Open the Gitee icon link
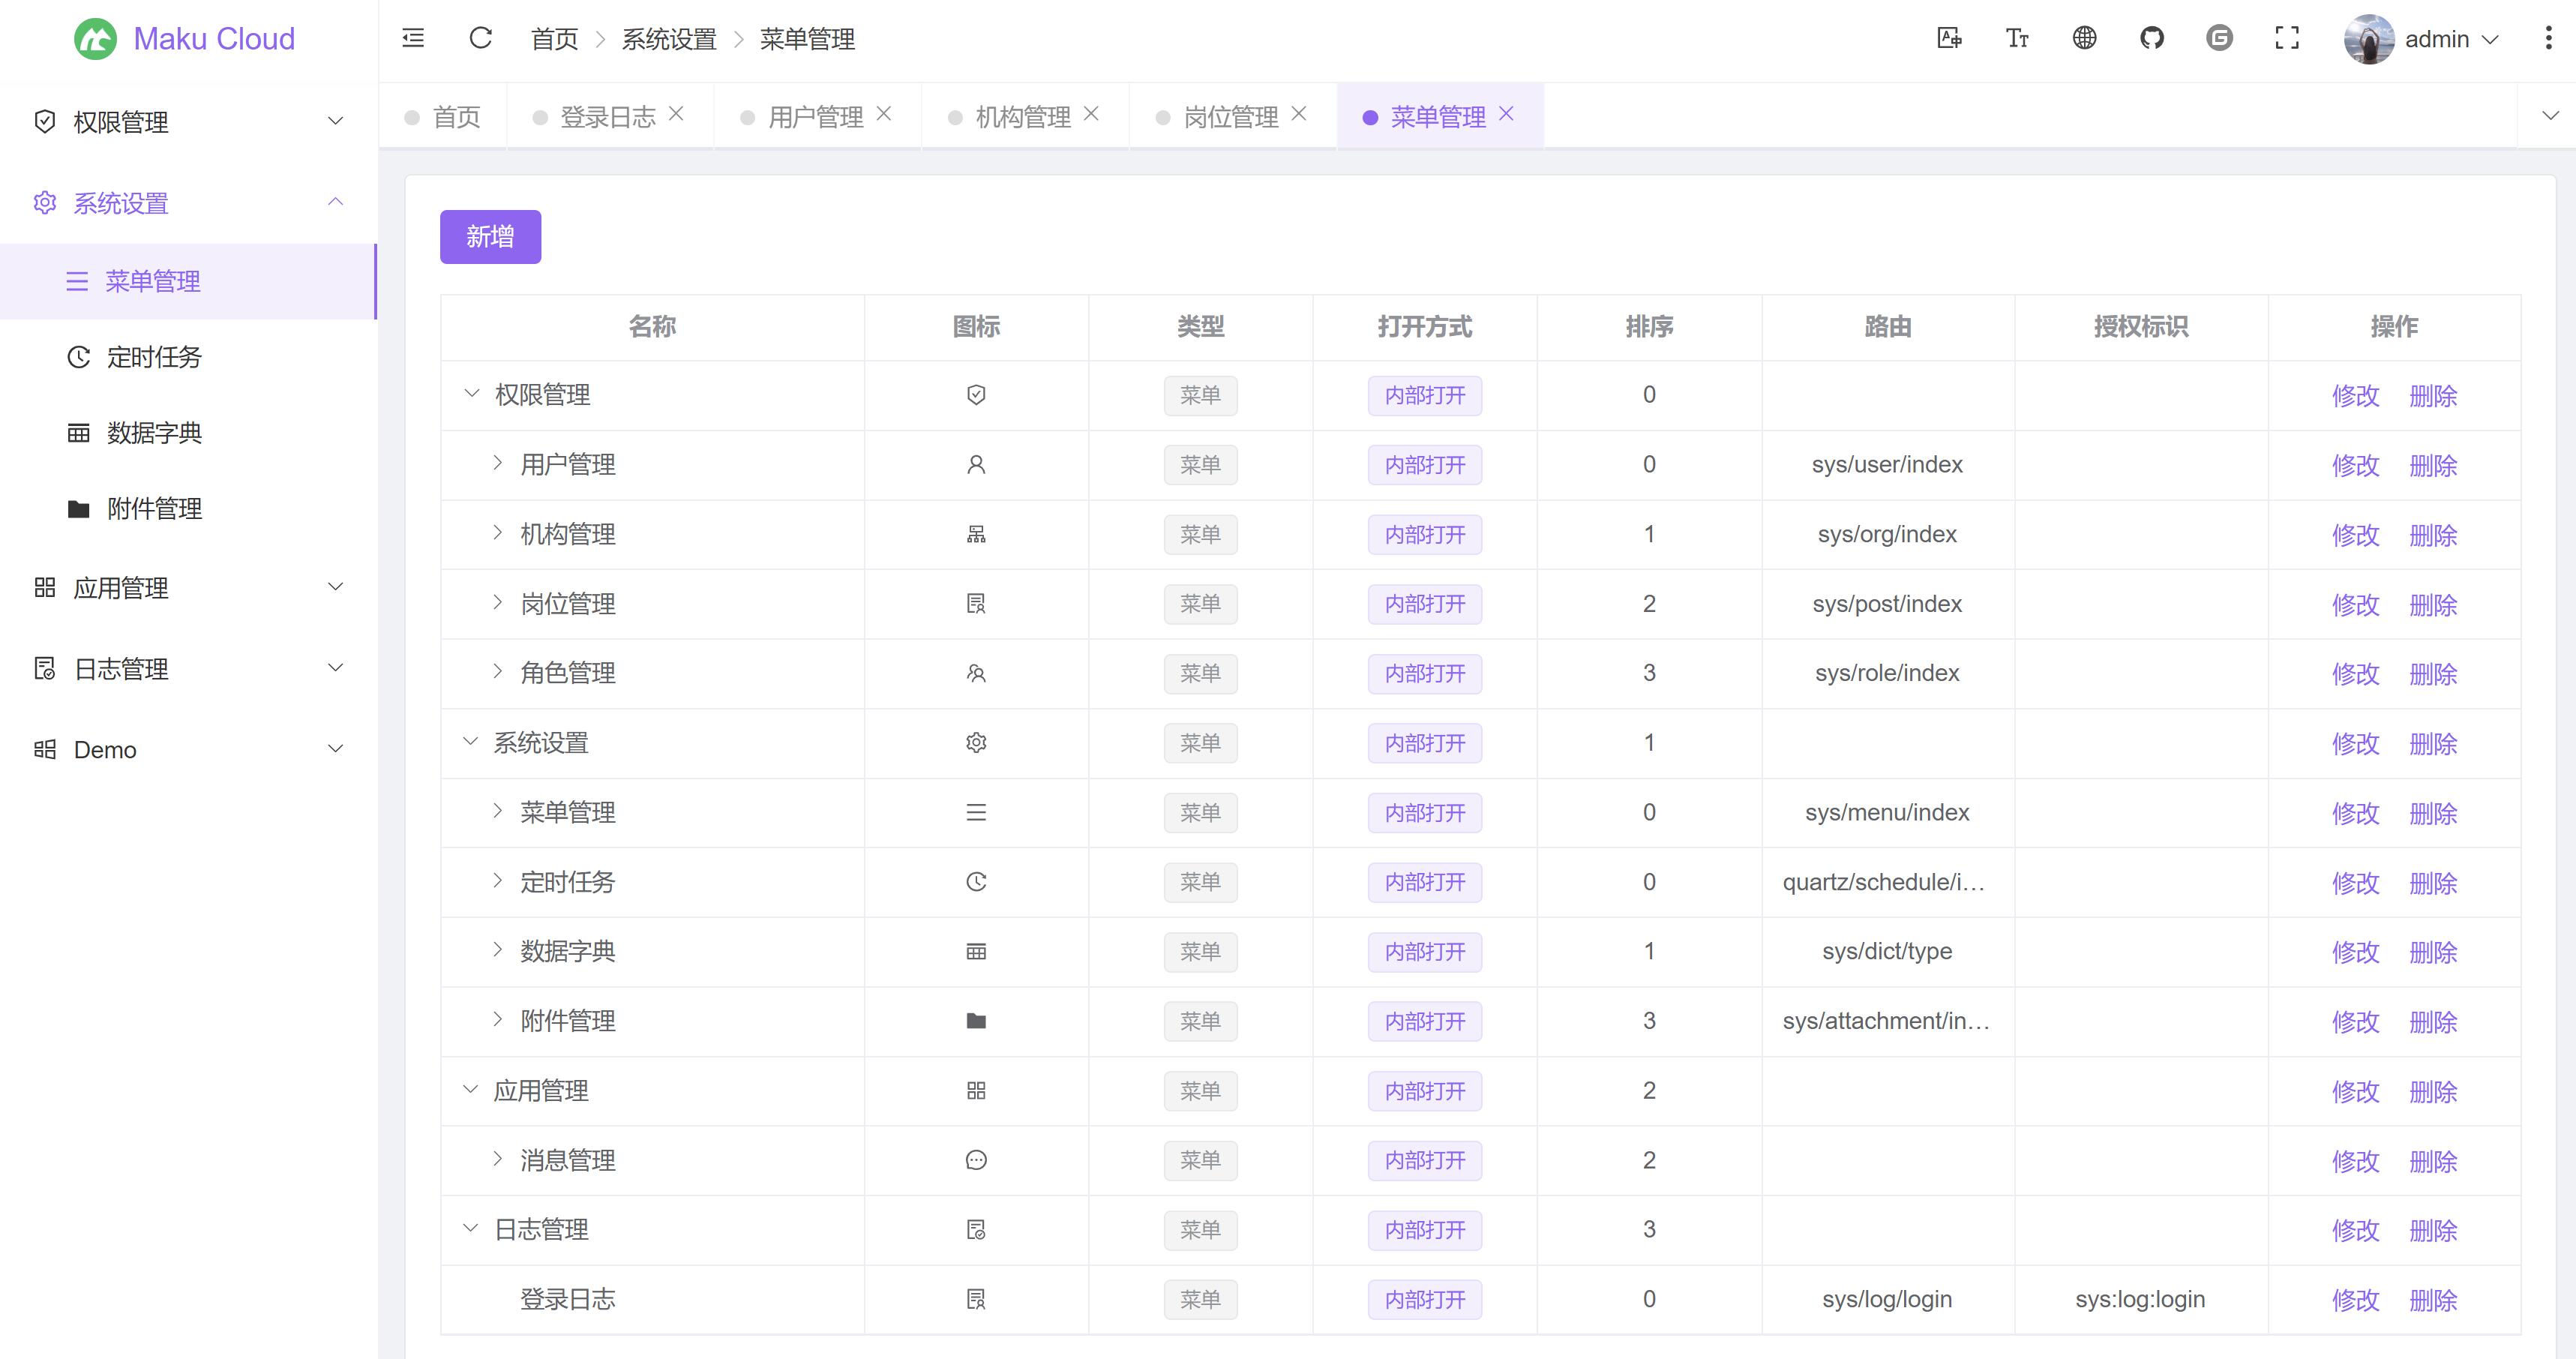The width and height of the screenshot is (2576, 1359). click(x=2219, y=39)
